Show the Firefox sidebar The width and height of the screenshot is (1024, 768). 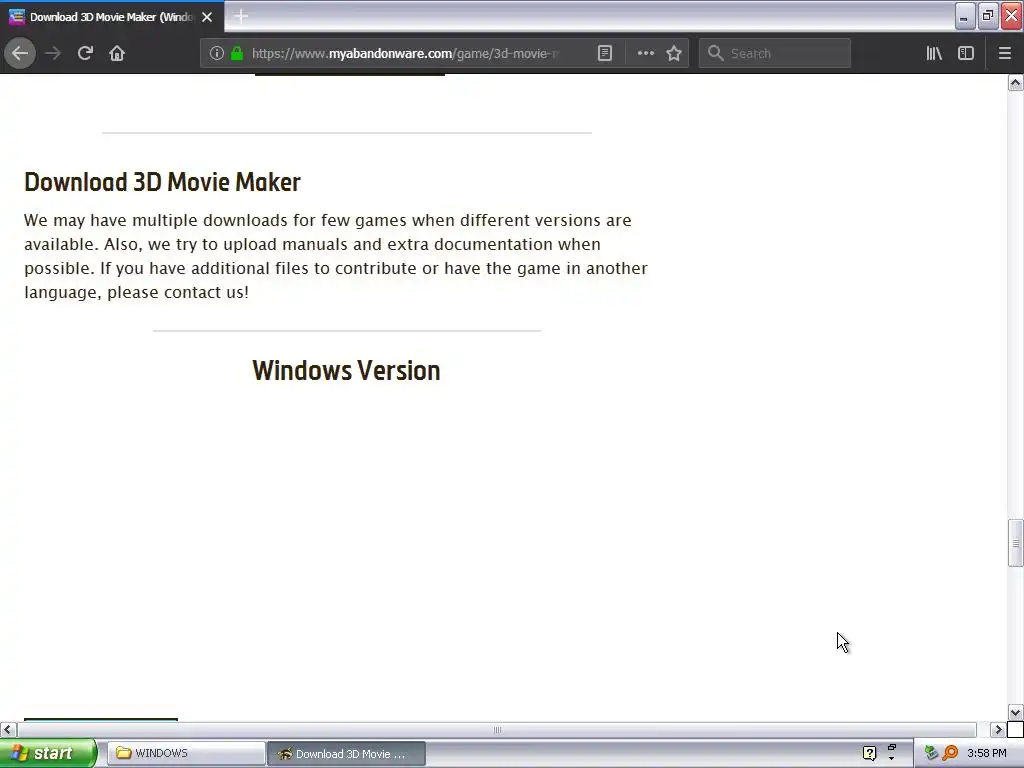966,53
